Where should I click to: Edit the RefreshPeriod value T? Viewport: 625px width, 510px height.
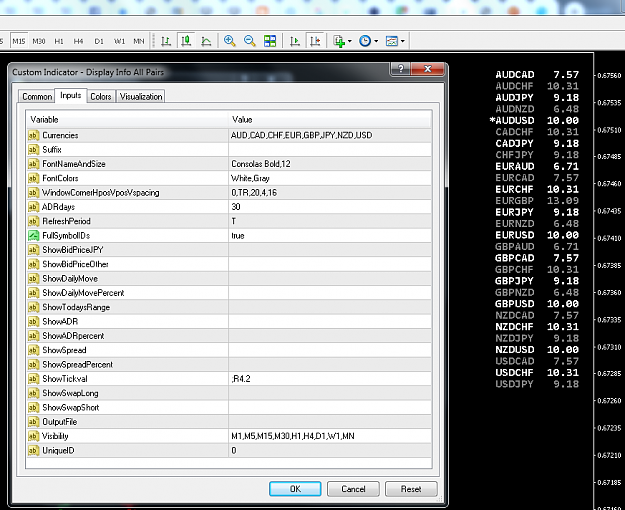click(x=330, y=221)
